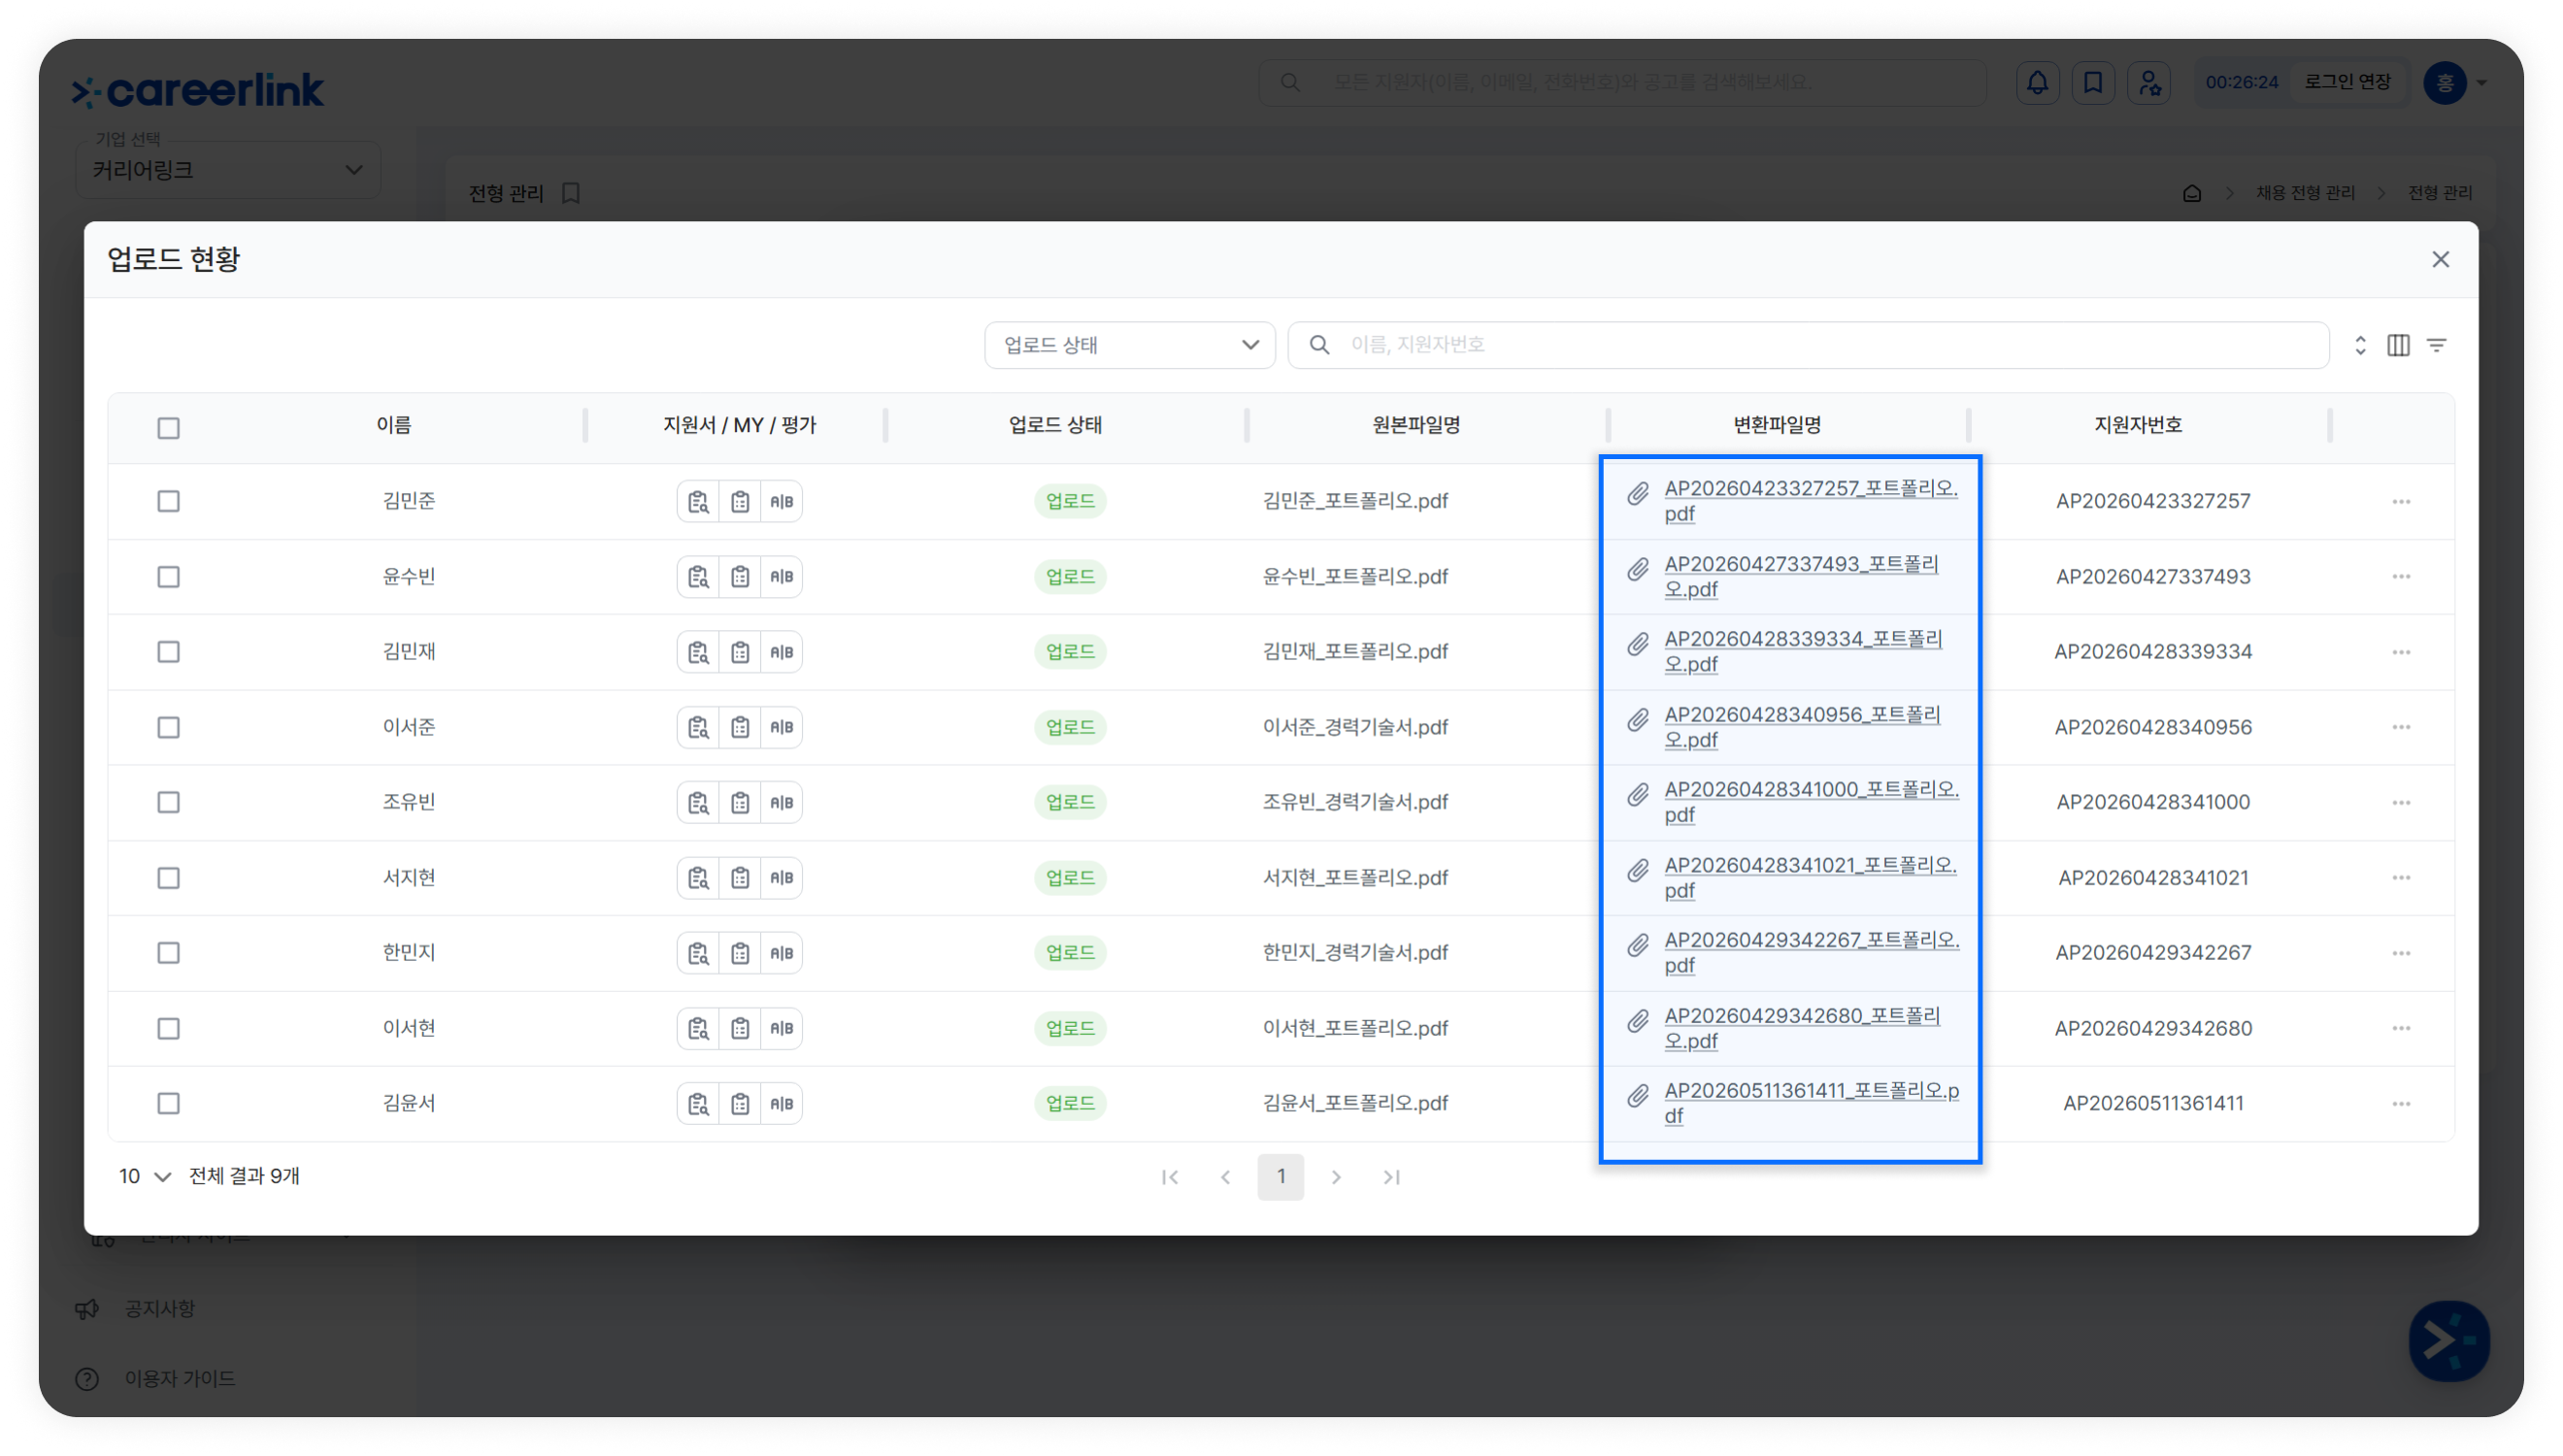This screenshot has height=1456, width=2563.
Task: Go to page 1 in pagination
Action: tap(1280, 1177)
